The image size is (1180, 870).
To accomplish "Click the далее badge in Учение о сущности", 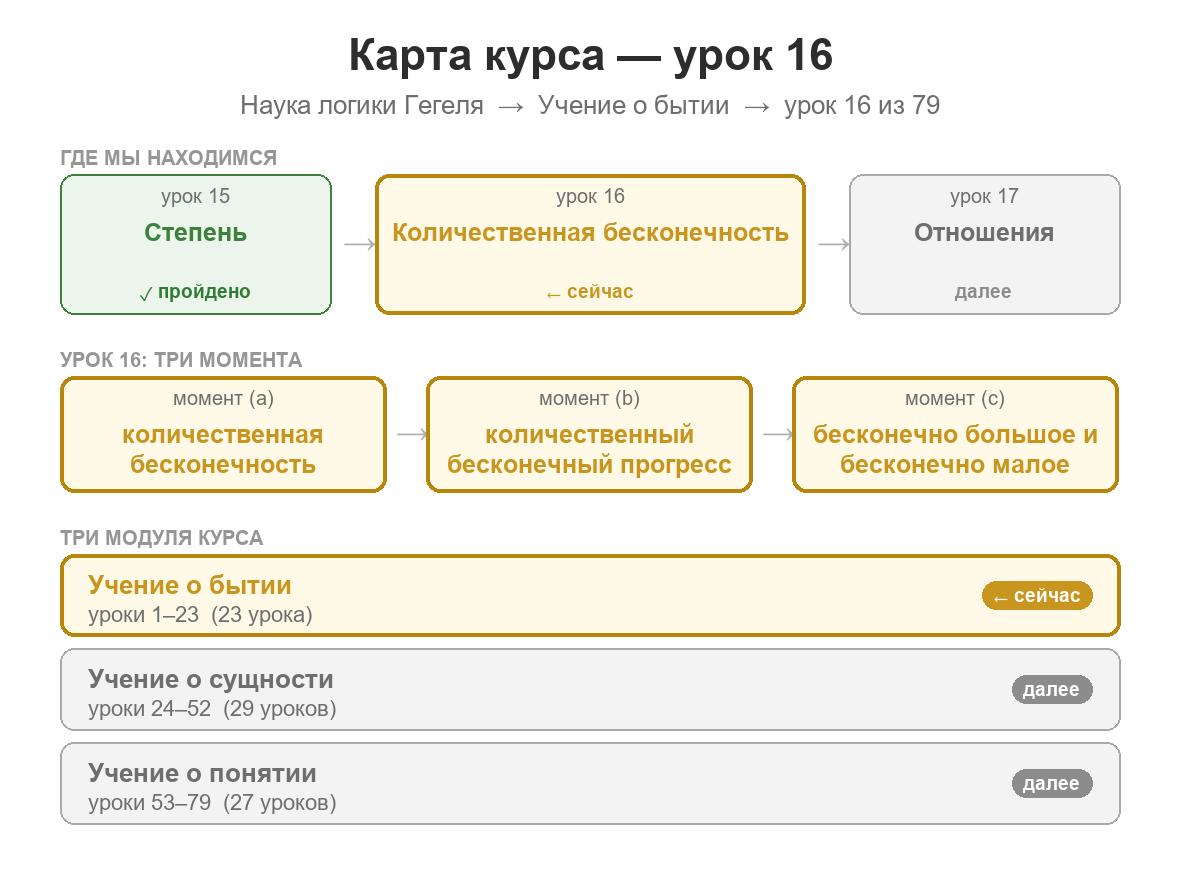I will coord(1051,689).
